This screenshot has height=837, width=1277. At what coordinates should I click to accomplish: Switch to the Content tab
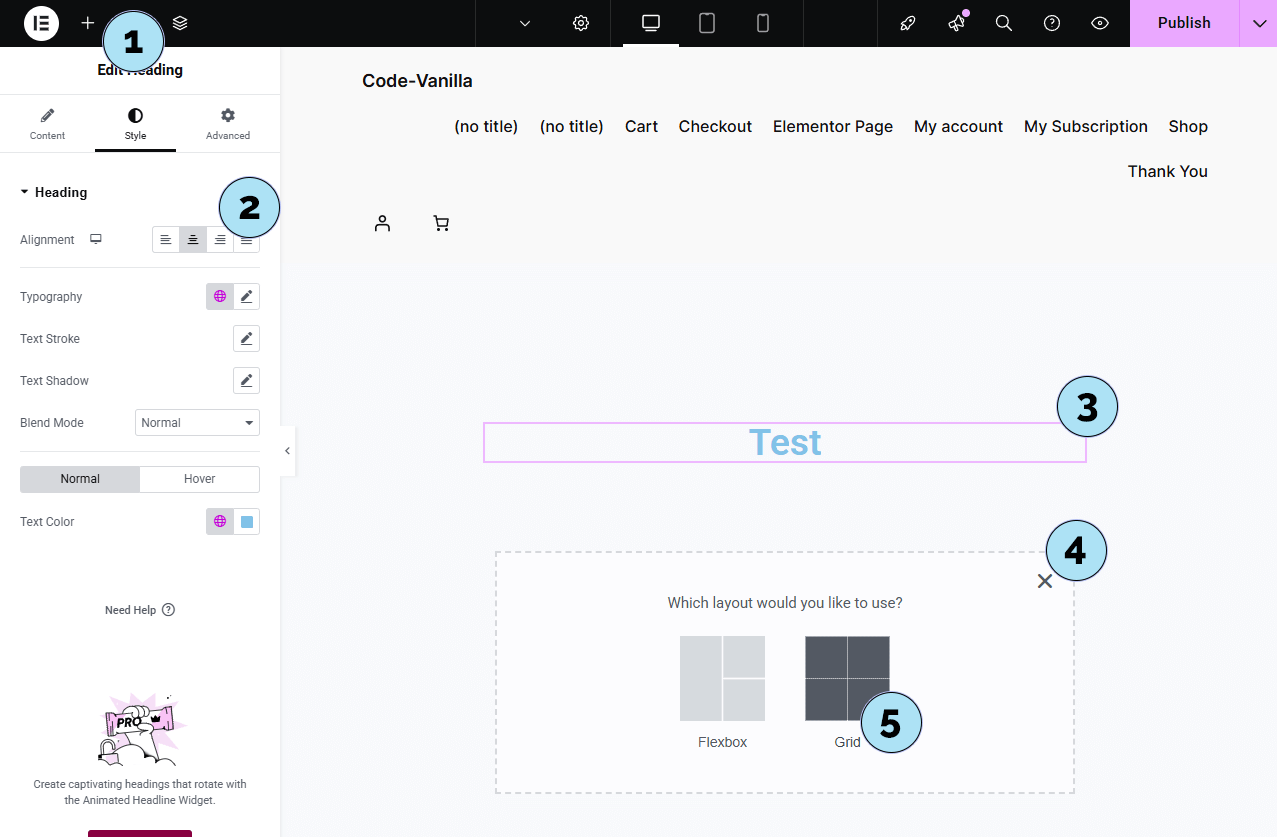[47, 124]
